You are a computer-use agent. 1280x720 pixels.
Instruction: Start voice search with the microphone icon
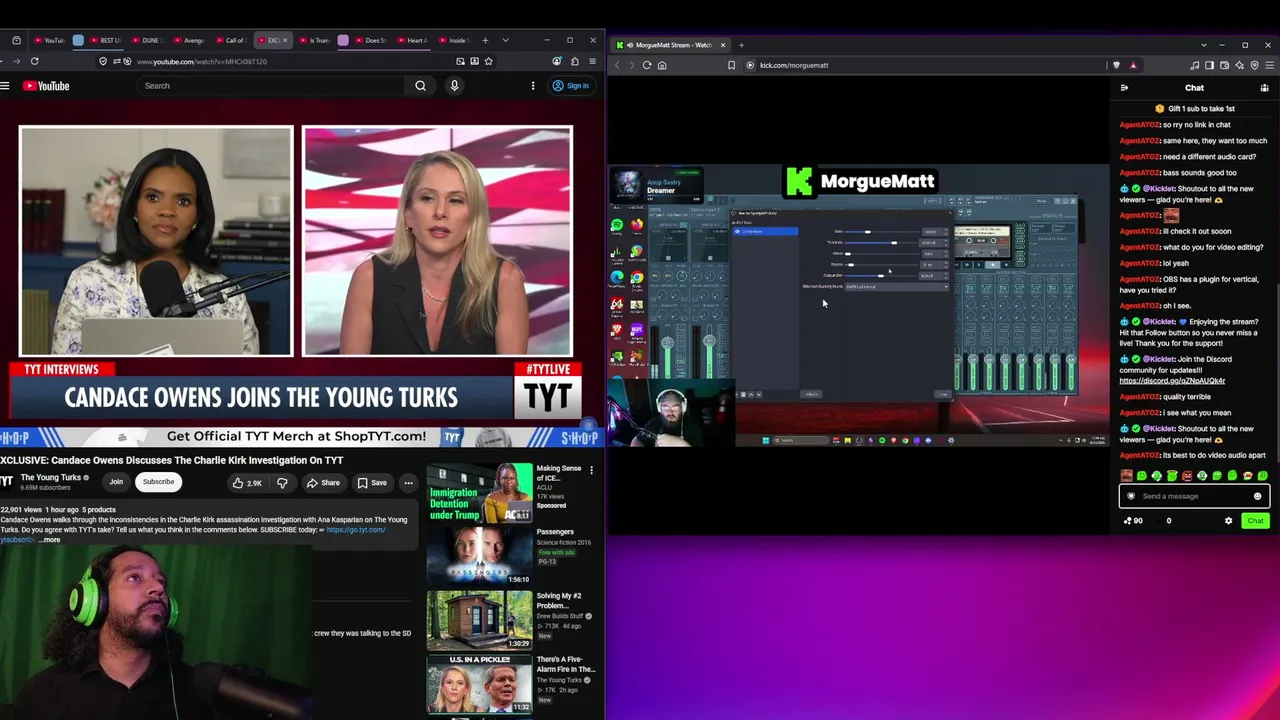pos(454,86)
